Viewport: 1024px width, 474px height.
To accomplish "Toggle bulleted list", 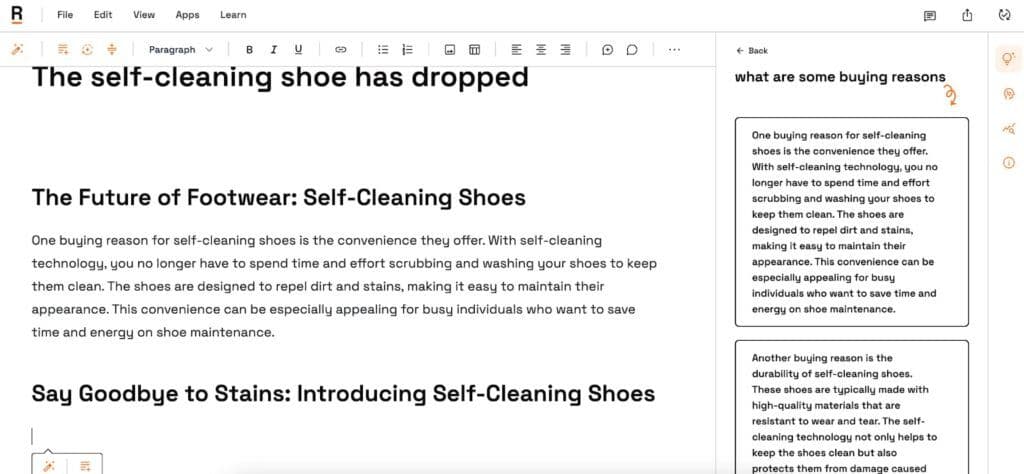I will tap(383, 50).
